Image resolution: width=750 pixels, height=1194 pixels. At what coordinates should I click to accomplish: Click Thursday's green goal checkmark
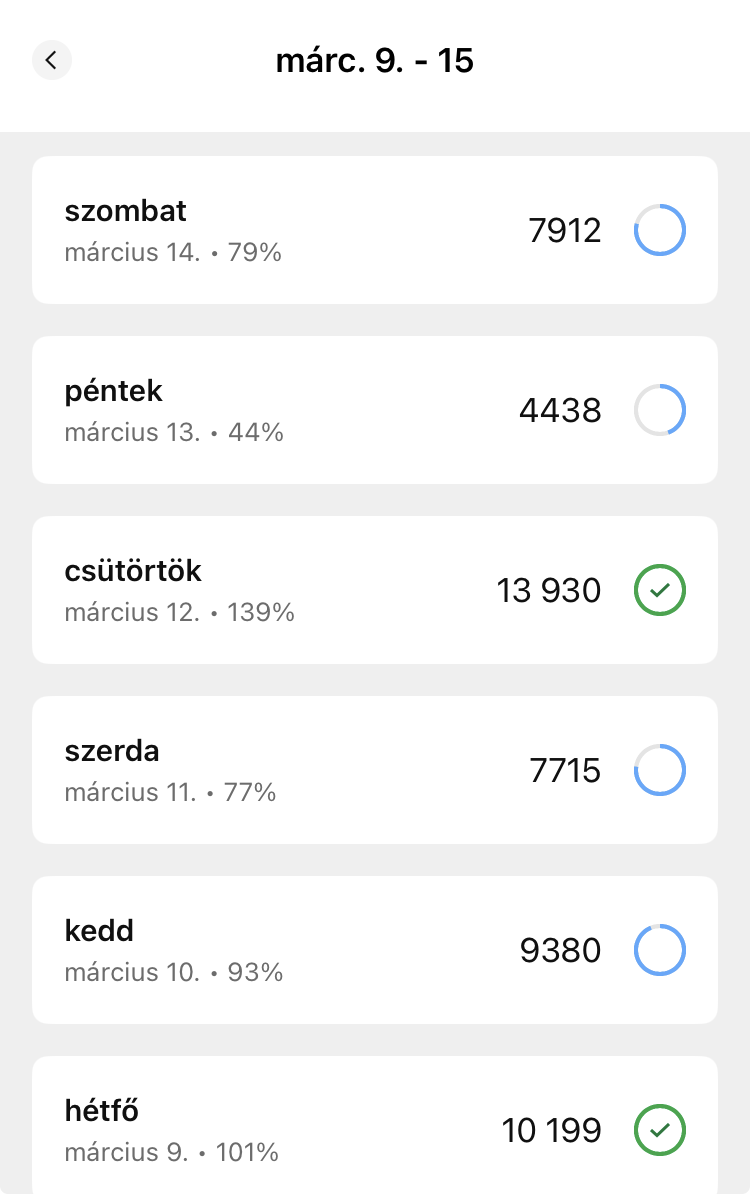coord(660,590)
